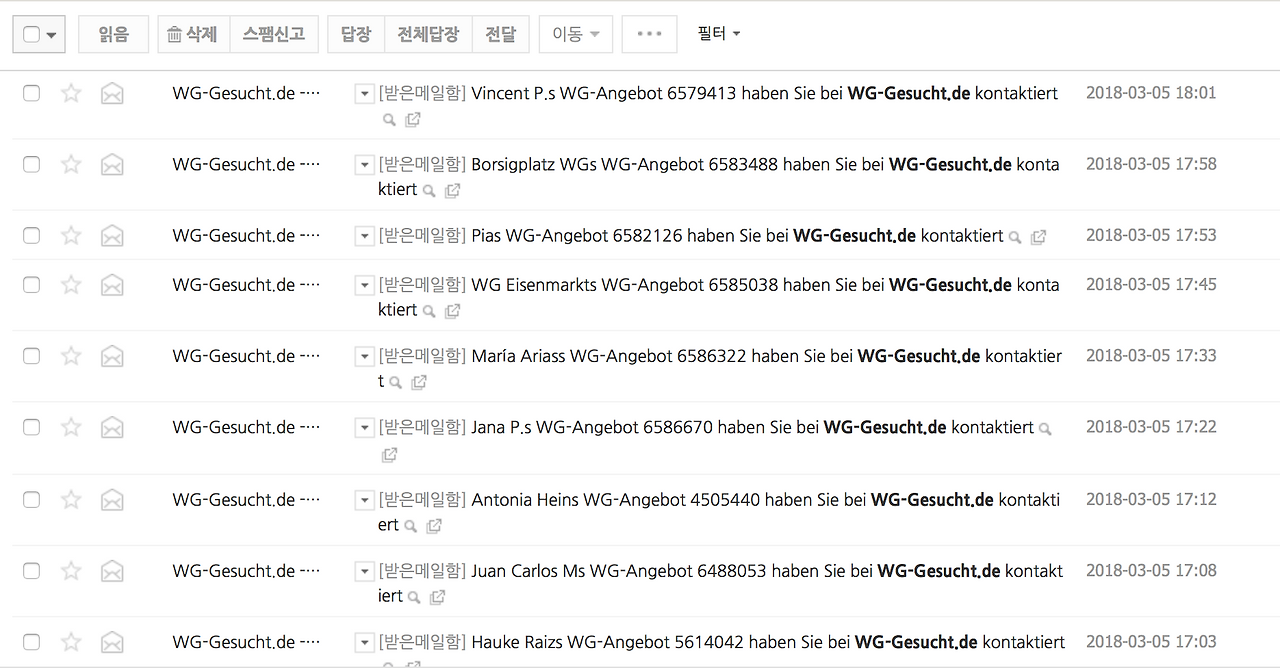Click the envelope icon on Antonia Heins email
1280x668 pixels.
coord(112,499)
